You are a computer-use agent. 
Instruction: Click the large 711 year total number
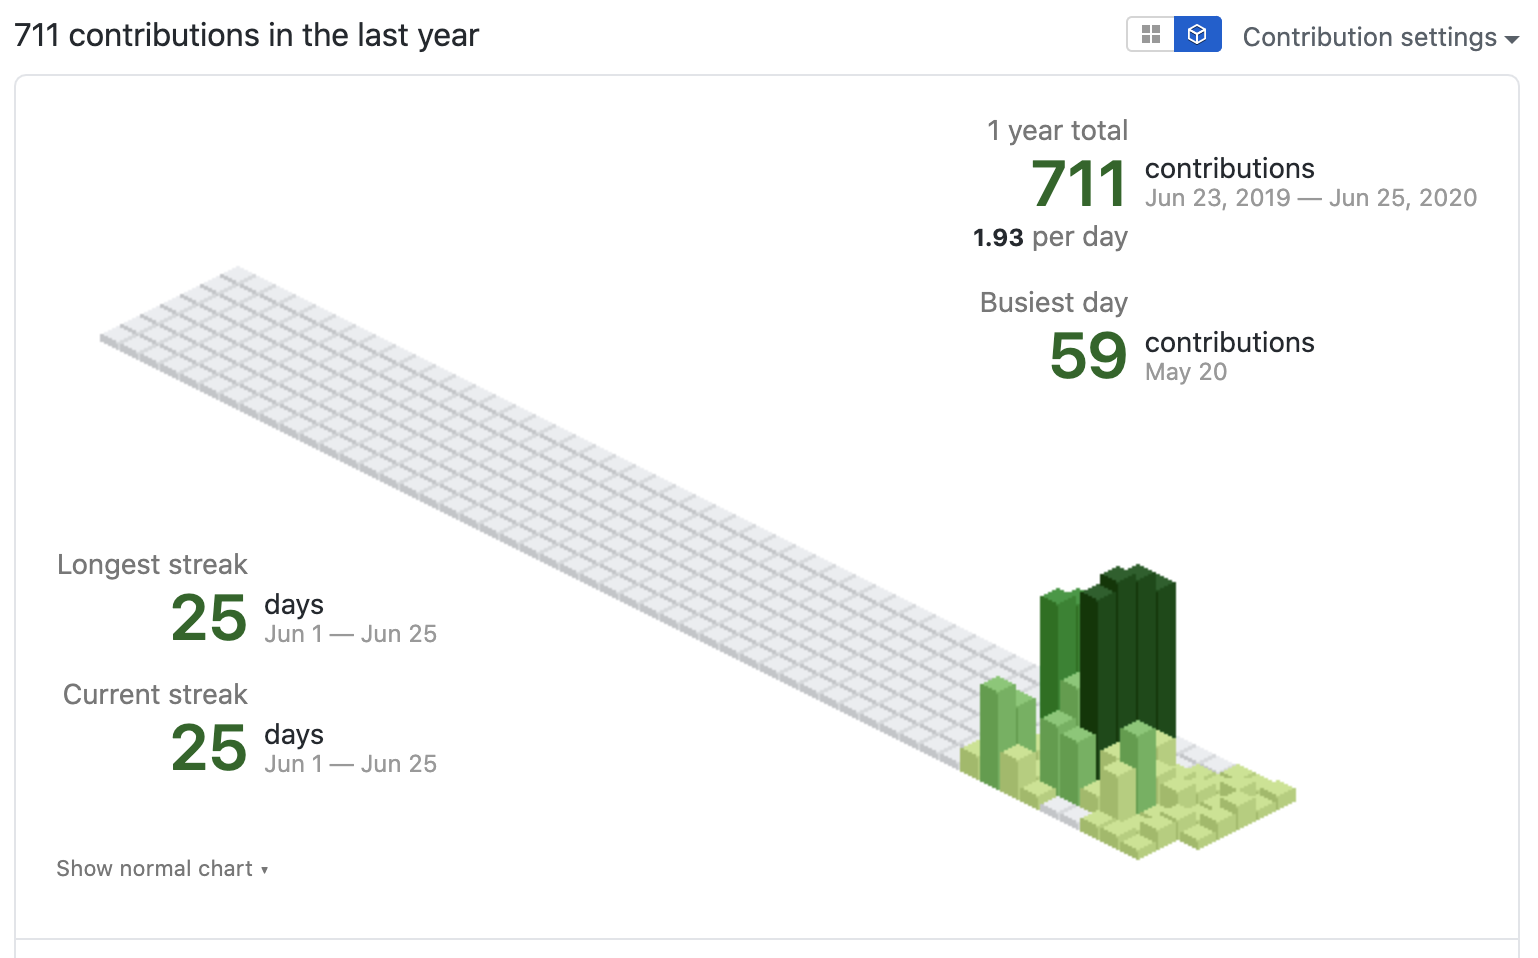click(x=1079, y=184)
